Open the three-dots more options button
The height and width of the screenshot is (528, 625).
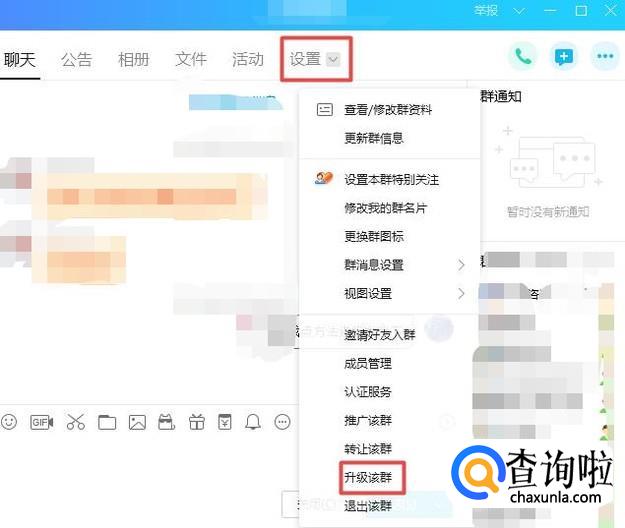[604, 57]
